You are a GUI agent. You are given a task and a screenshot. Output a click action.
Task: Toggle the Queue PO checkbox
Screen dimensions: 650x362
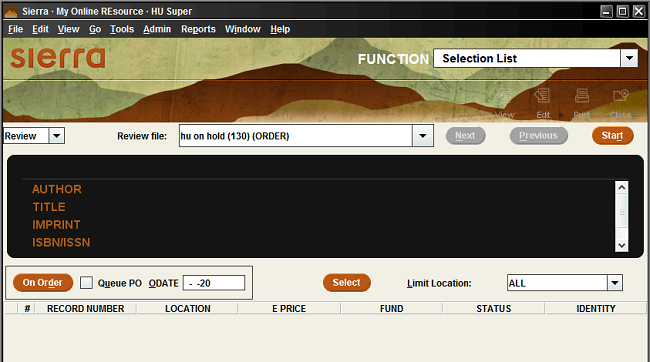pyautogui.click(x=86, y=283)
